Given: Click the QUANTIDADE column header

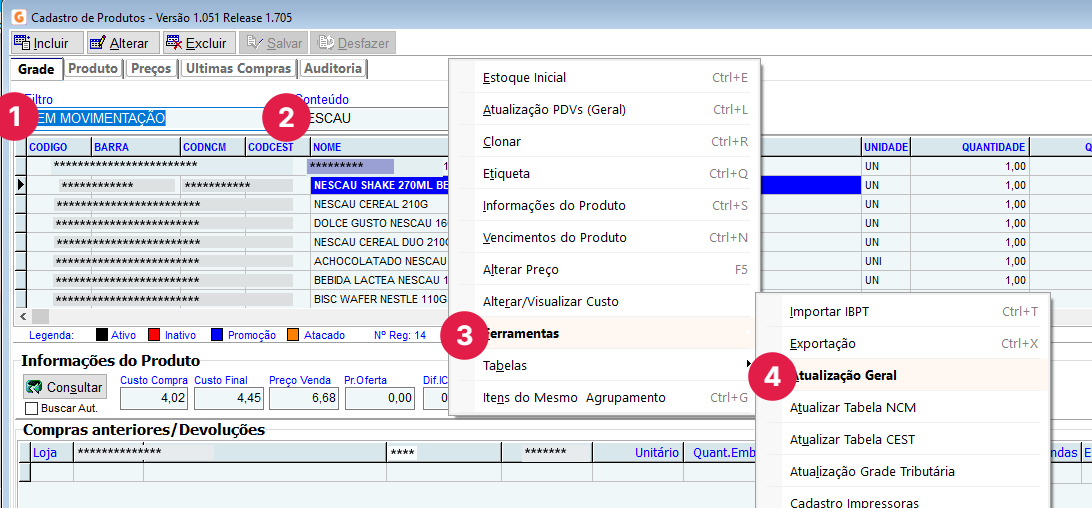Looking at the screenshot, I should [x=970, y=147].
